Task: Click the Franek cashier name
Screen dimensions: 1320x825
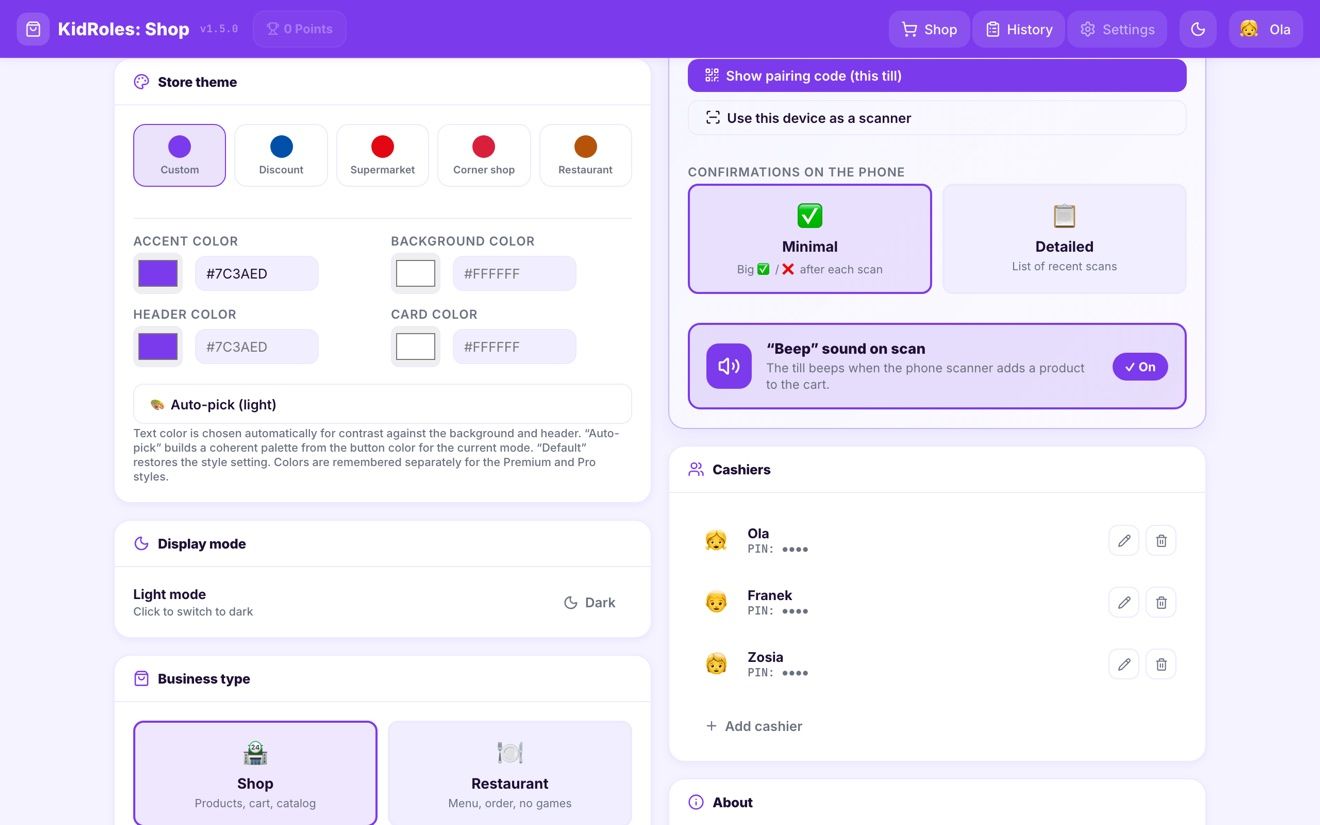Action: click(x=769, y=595)
